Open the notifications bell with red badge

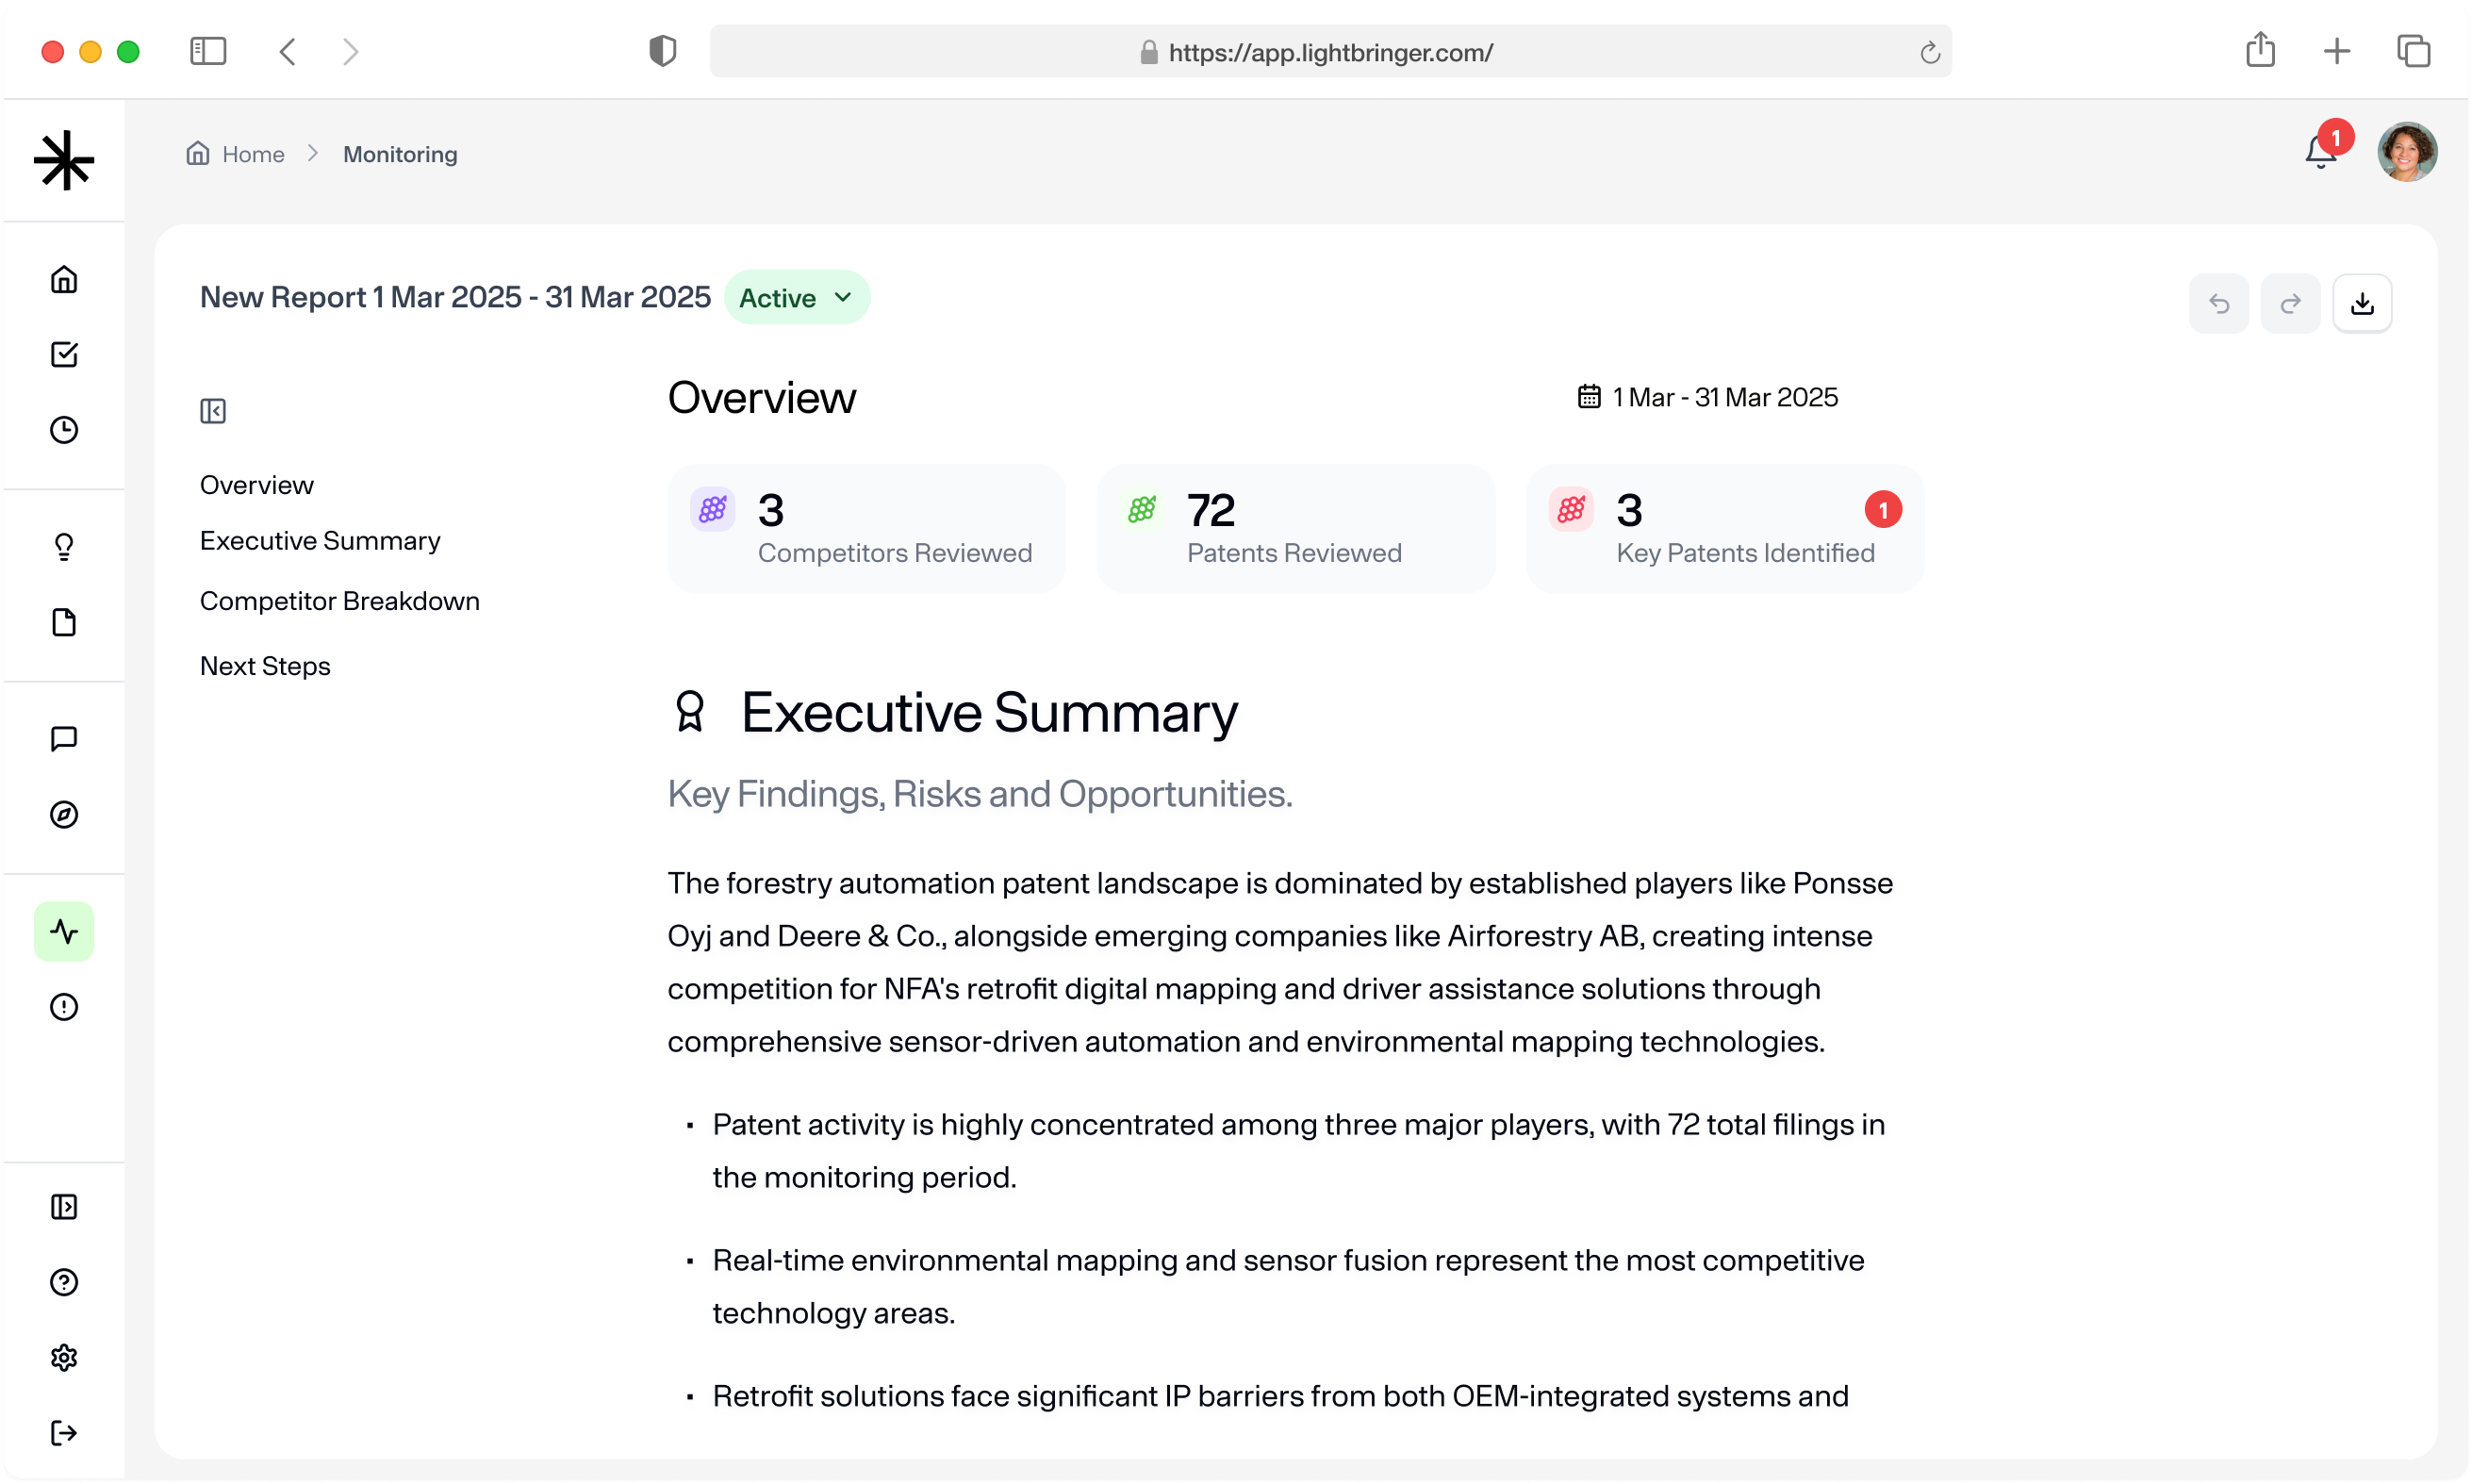[2320, 152]
